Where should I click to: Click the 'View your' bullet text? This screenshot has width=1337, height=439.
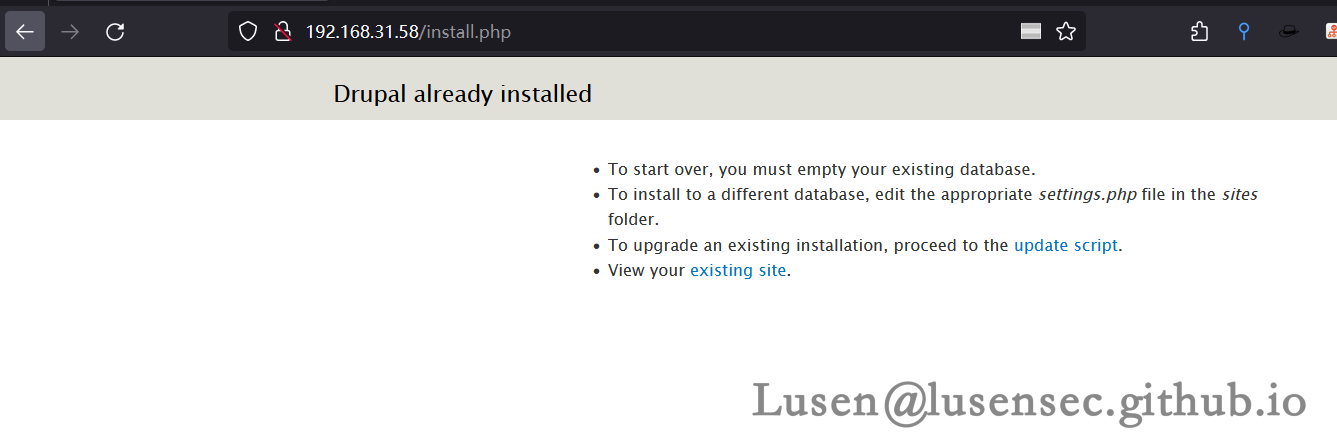click(646, 270)
